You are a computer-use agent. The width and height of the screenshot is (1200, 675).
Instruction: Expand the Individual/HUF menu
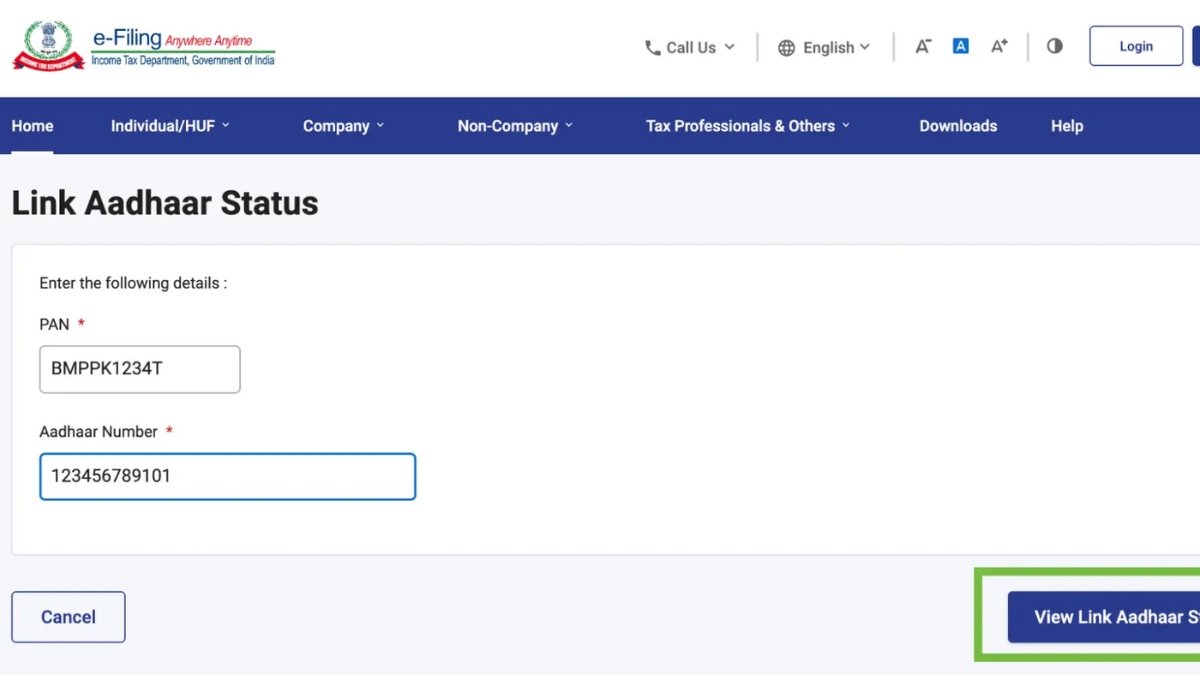coord(170,126)
